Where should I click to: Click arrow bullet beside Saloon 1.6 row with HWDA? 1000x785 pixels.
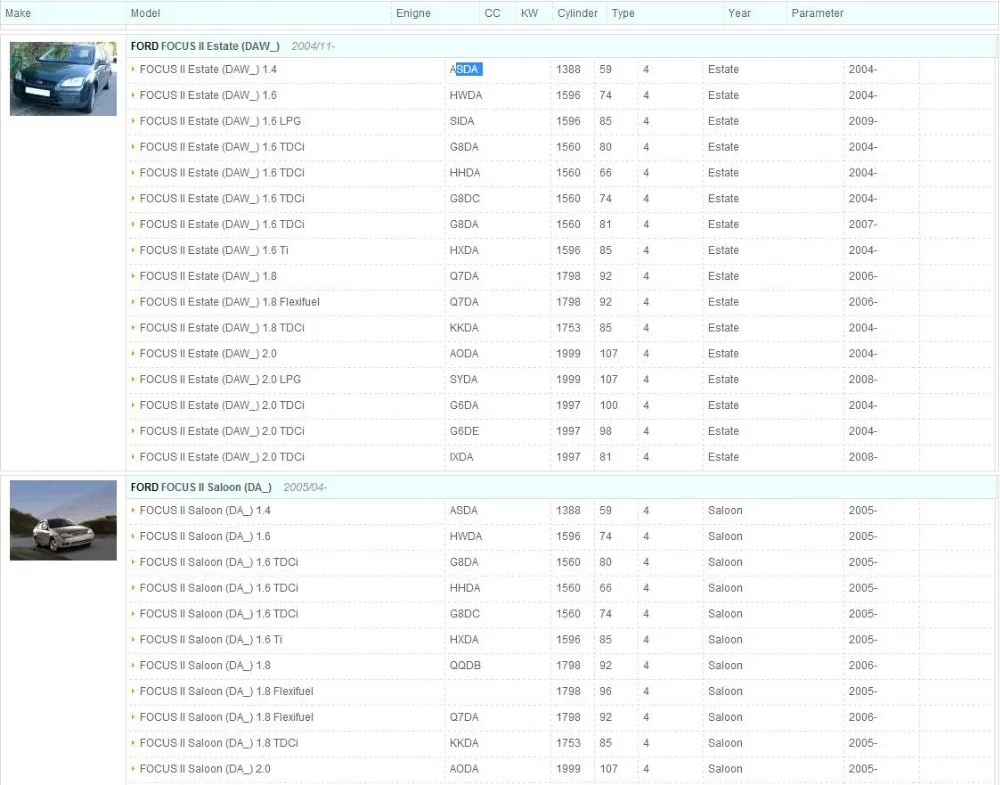133,536
